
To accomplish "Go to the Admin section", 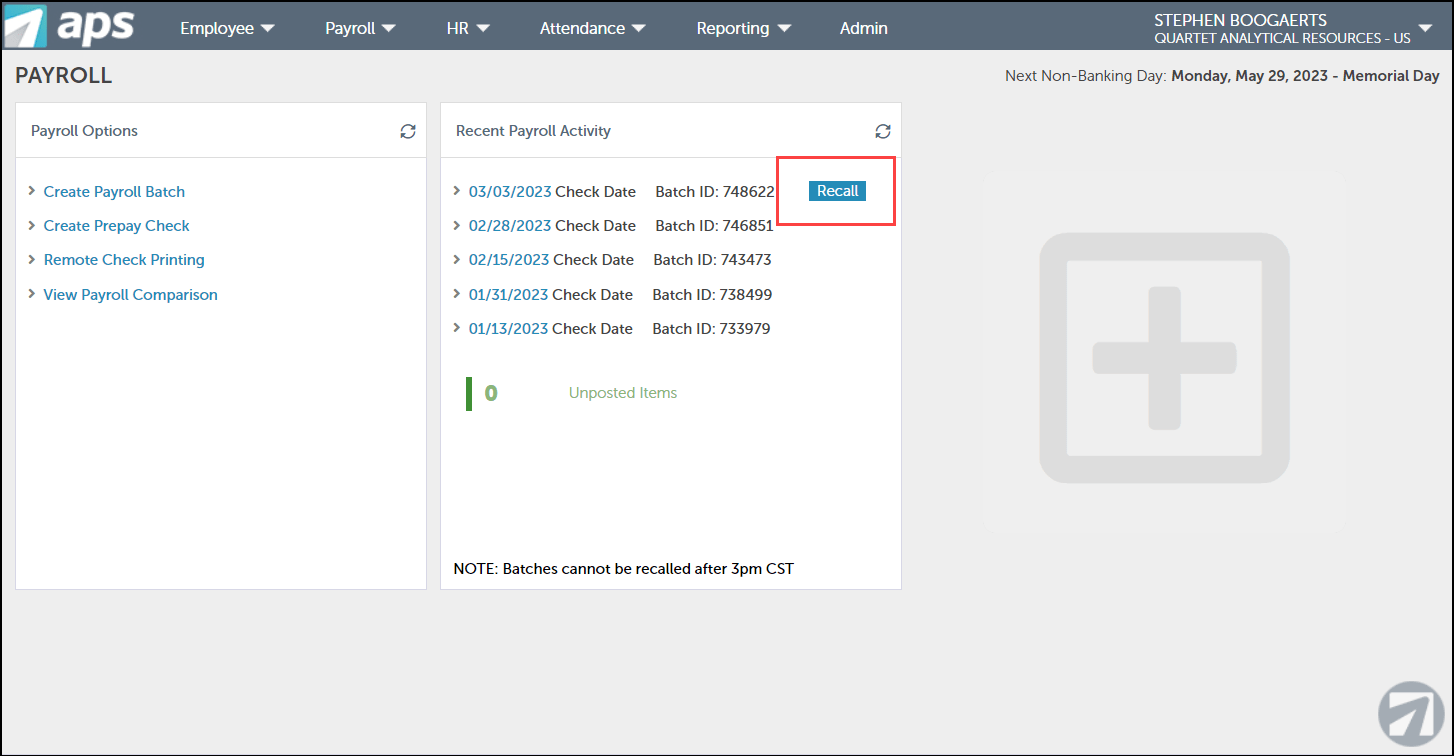I will point(863,28).
